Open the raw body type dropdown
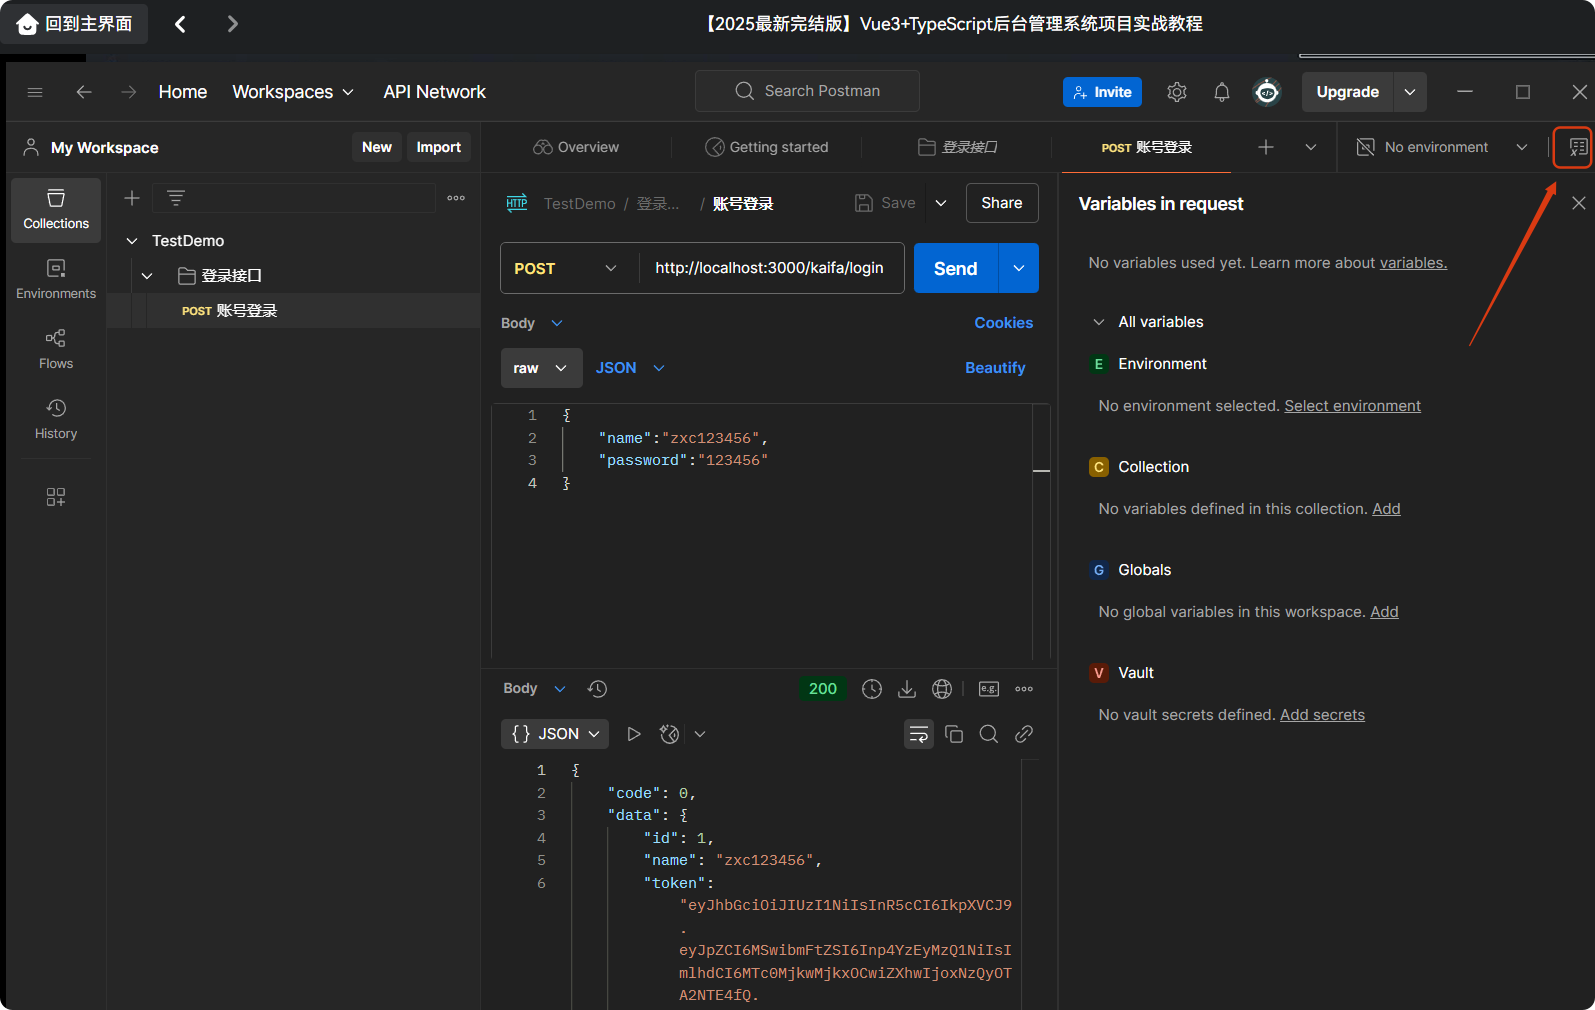Viewport: 1595px width, 1010px height. [x=541, y=368]
